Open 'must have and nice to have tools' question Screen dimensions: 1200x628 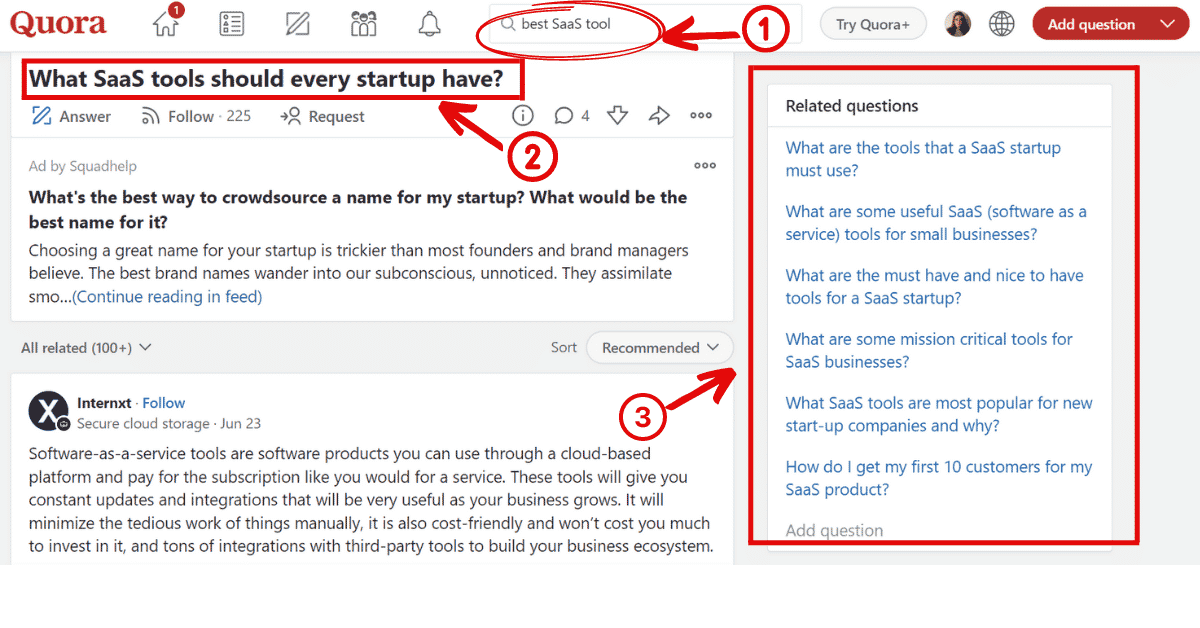[934, 287]
